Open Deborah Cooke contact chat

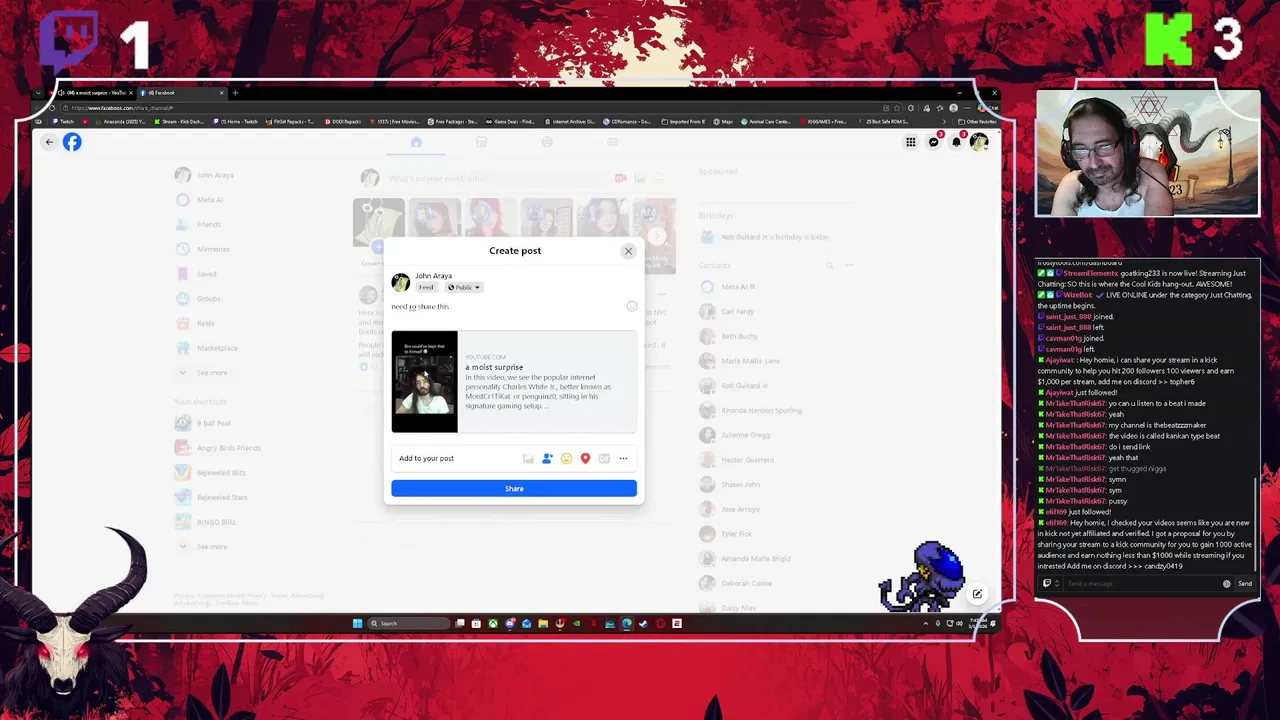737,584
